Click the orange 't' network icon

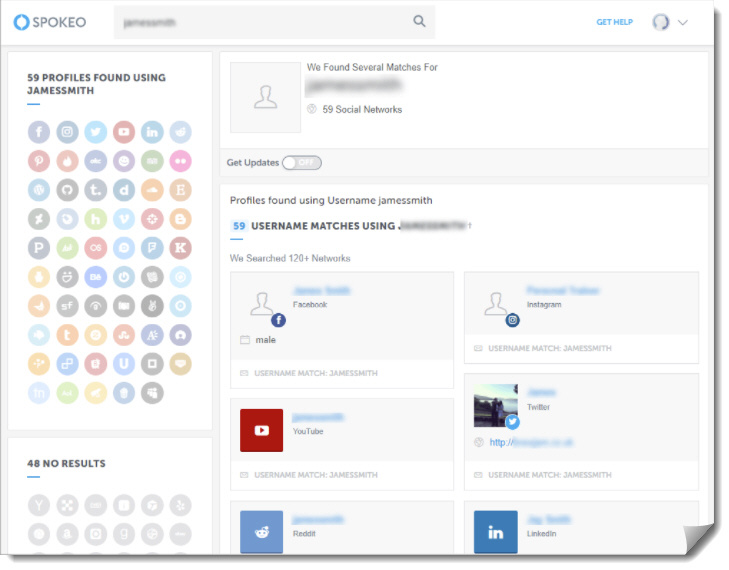(67, 335)
